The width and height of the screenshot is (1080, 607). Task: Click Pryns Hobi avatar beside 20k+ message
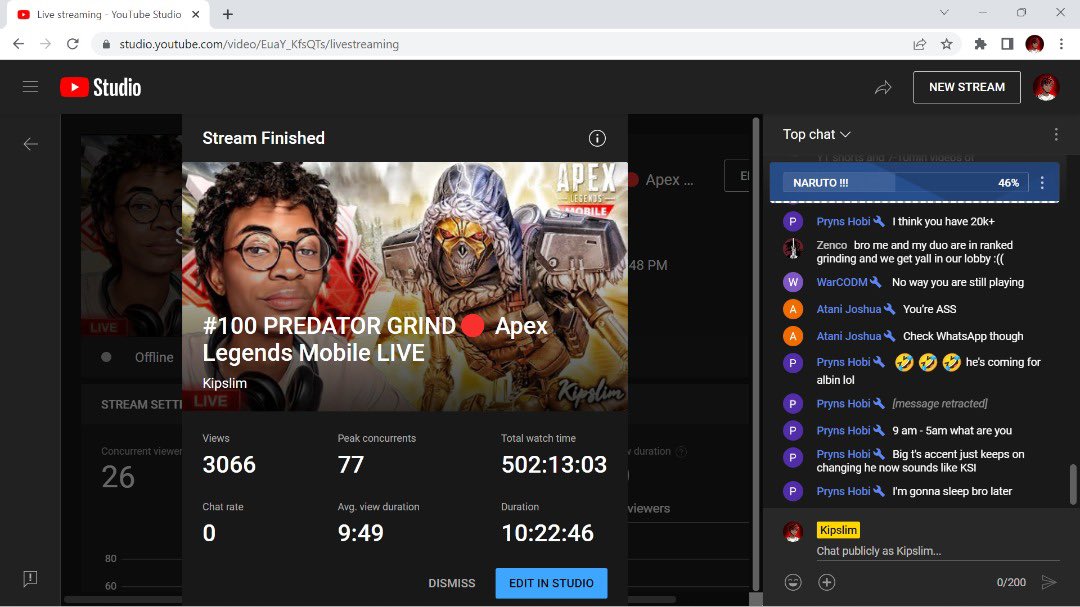[x=793, y=222]
